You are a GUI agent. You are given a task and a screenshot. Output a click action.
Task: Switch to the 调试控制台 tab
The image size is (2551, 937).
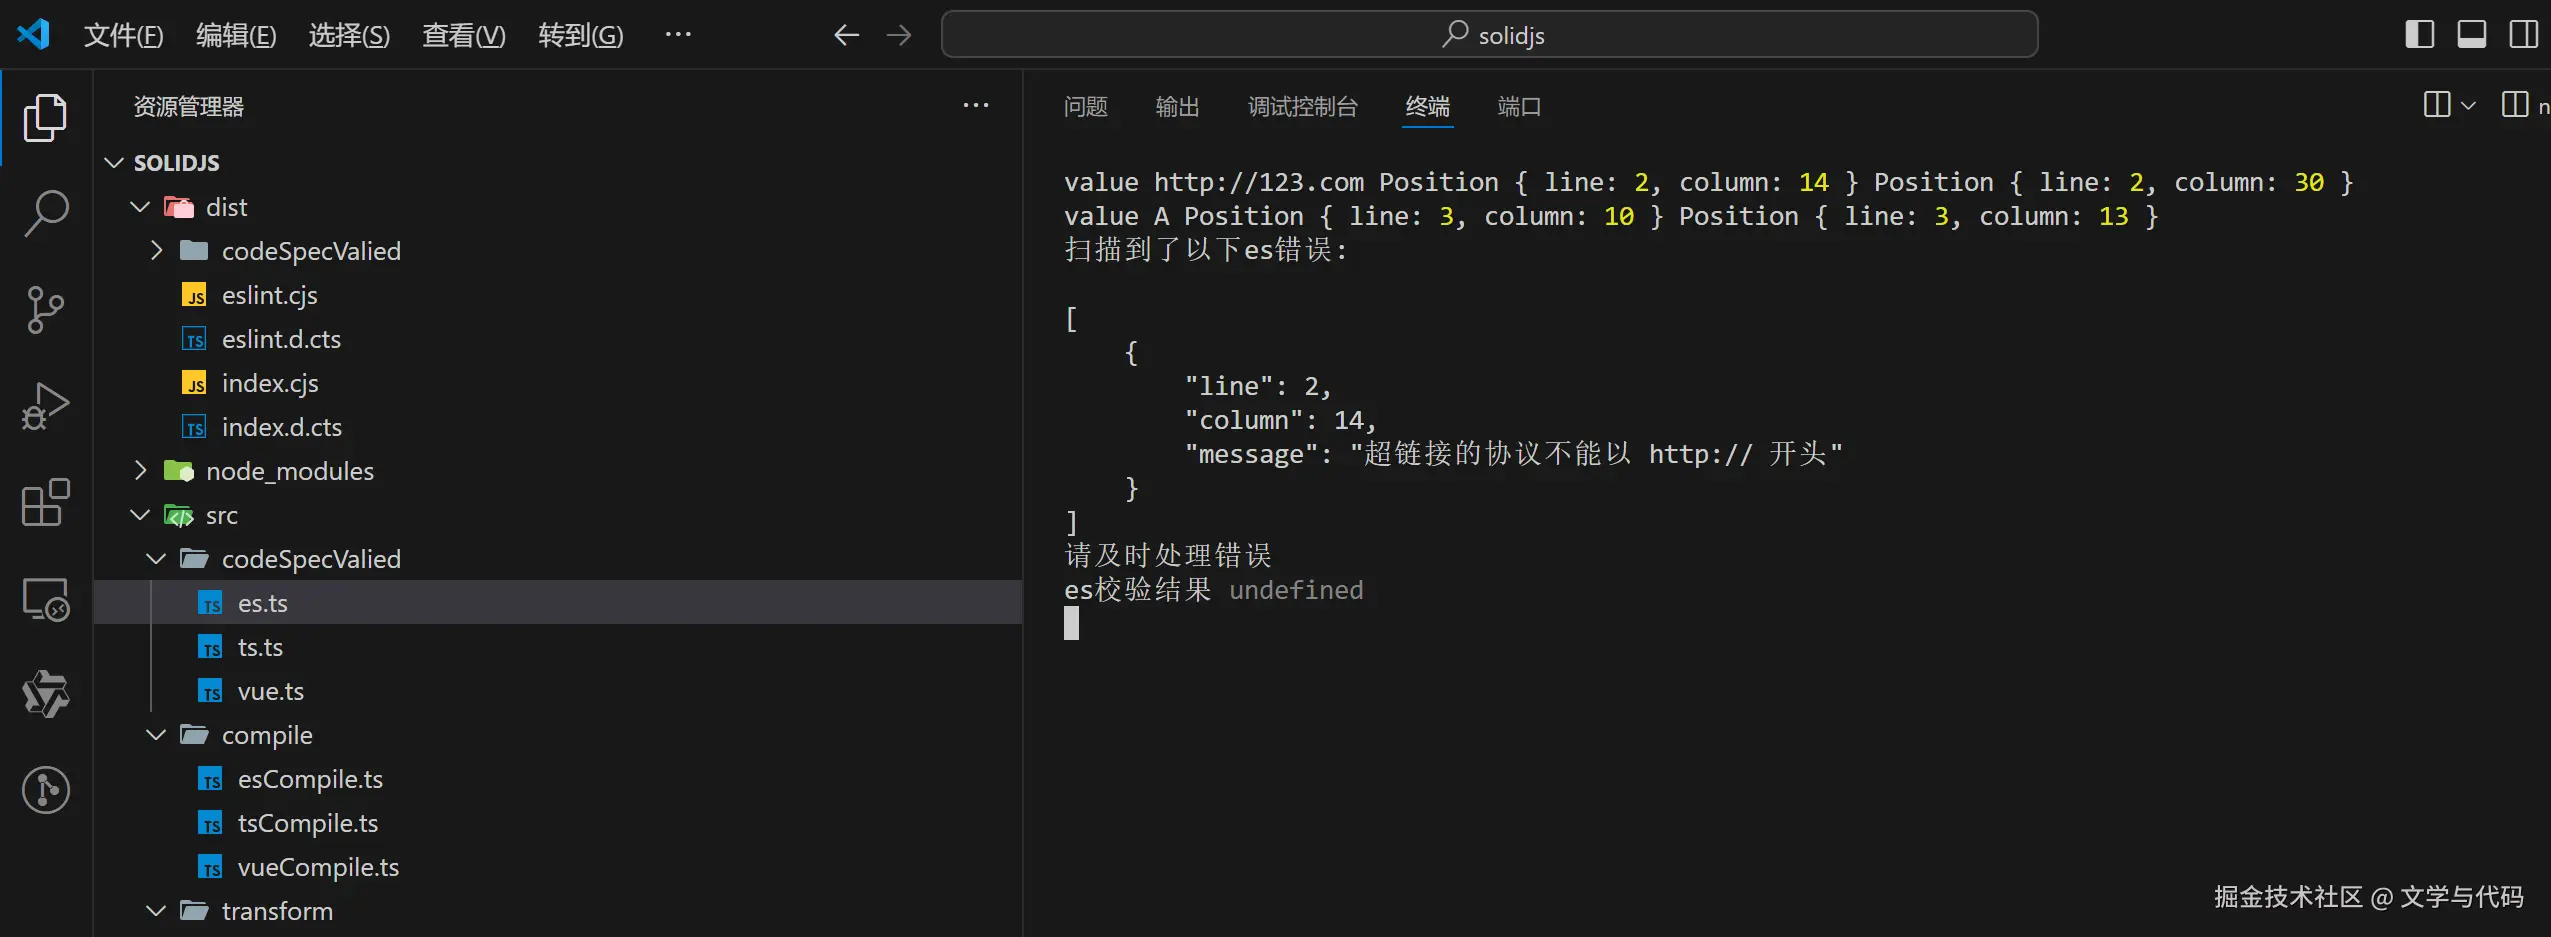coord(1302,107)
